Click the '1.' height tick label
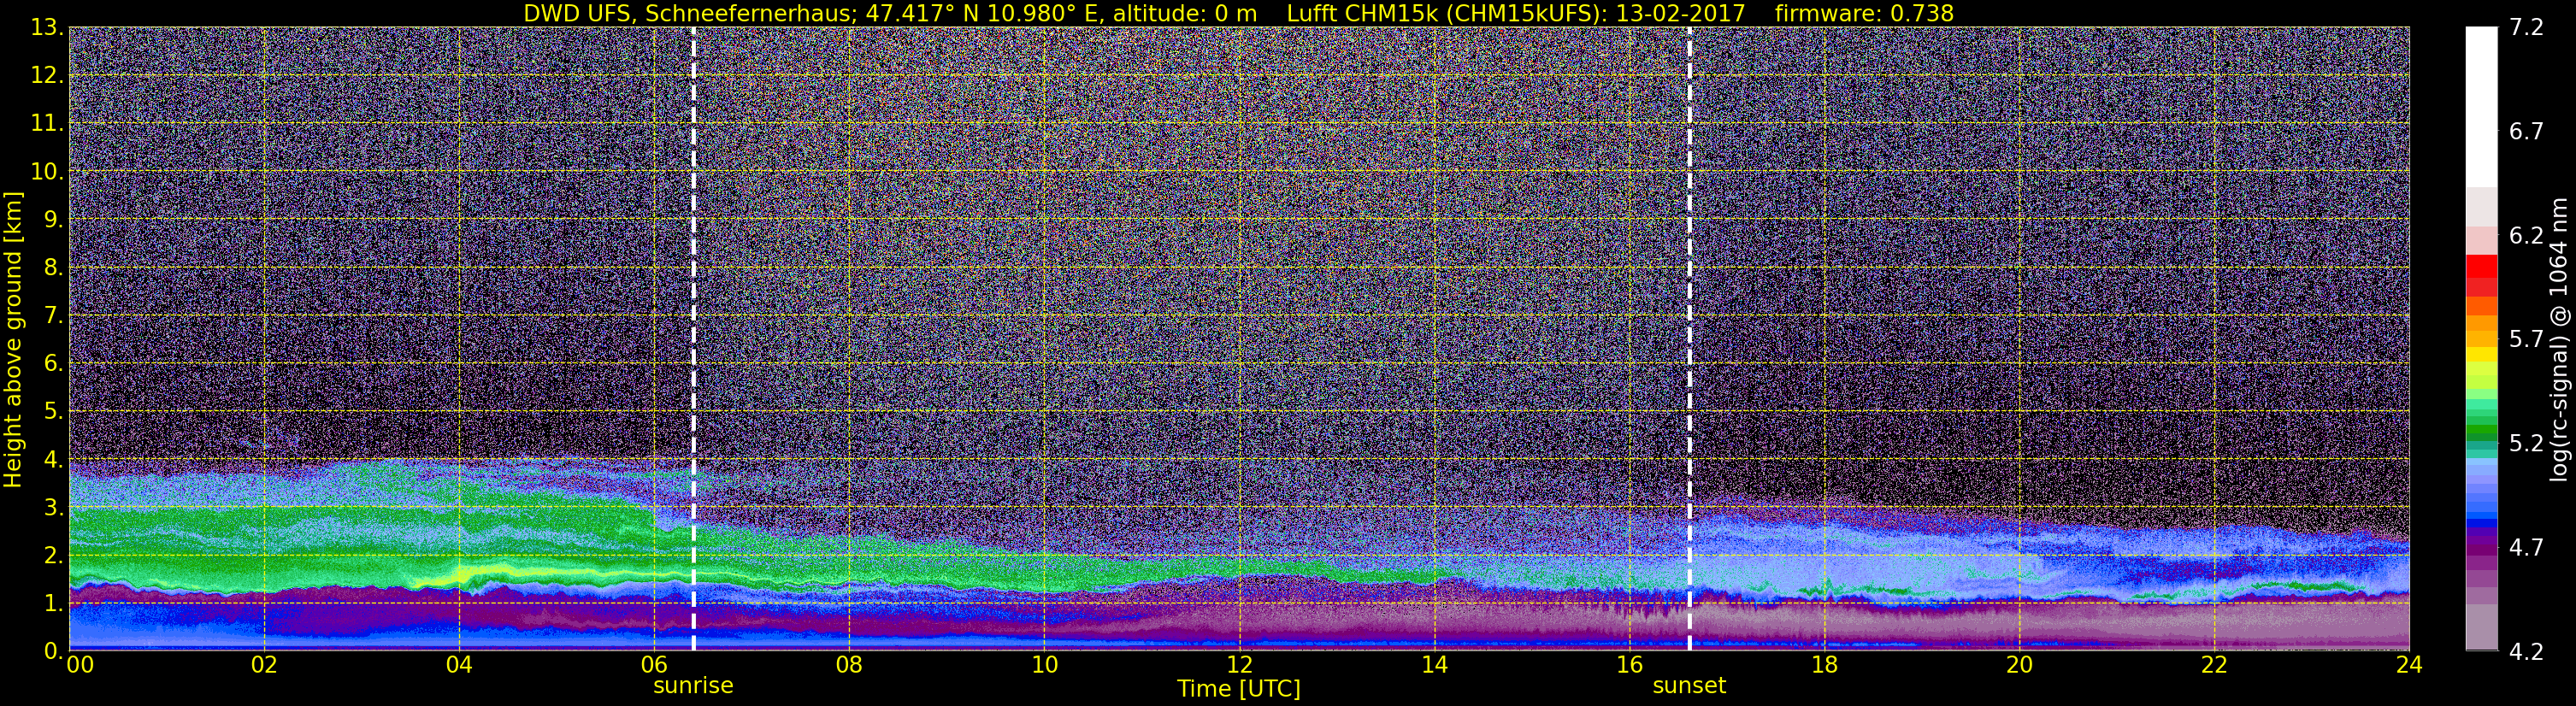Image resolution: width=2576 pixels, height=706 pixels. click(x=52, y=603)
